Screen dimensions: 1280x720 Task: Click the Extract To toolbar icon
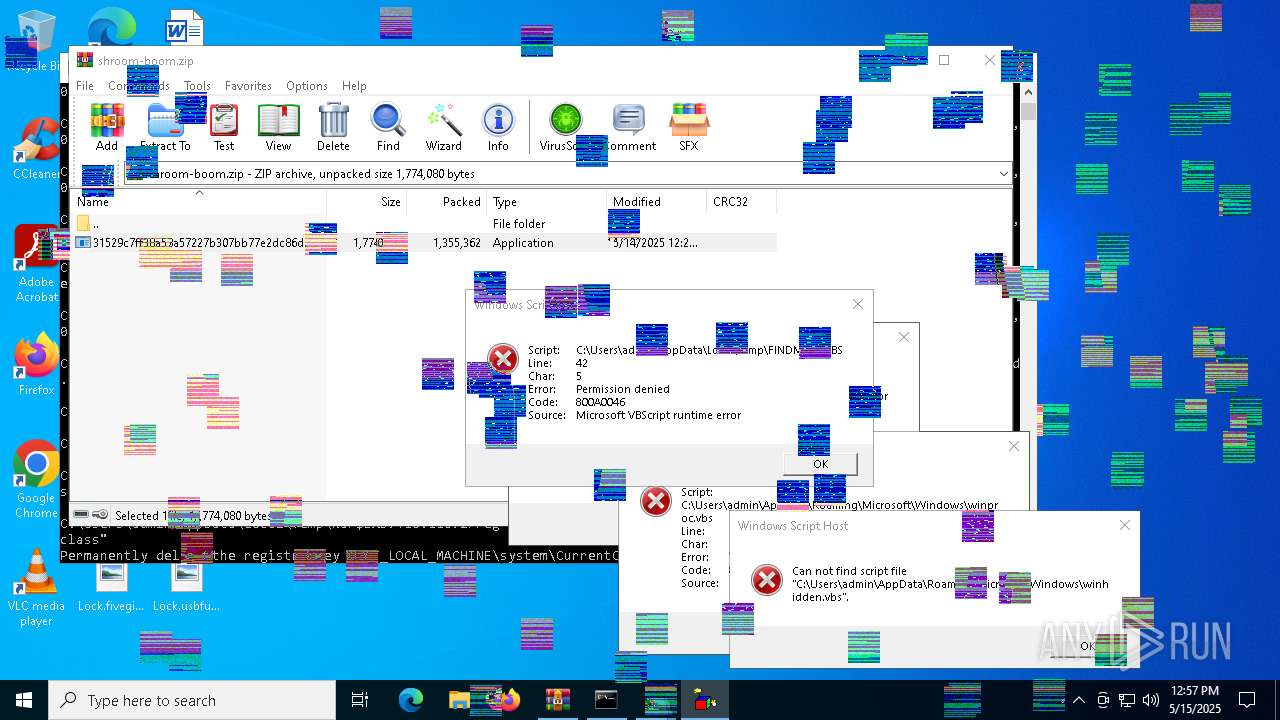click(x=165, y=127)
